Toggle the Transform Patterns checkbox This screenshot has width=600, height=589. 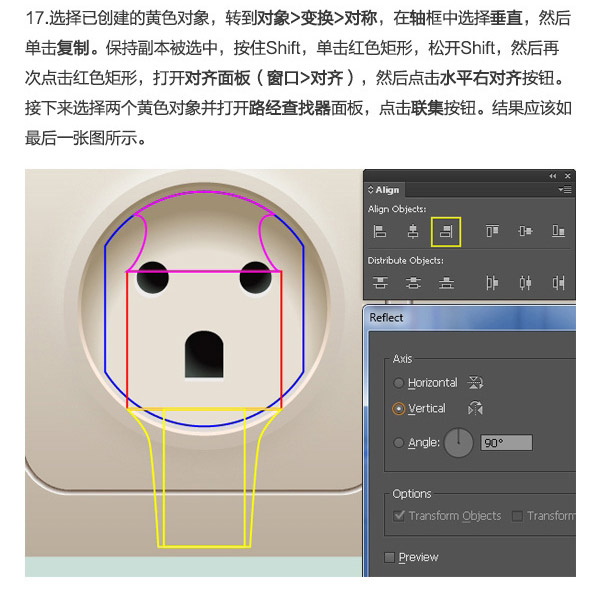[517, 516]
